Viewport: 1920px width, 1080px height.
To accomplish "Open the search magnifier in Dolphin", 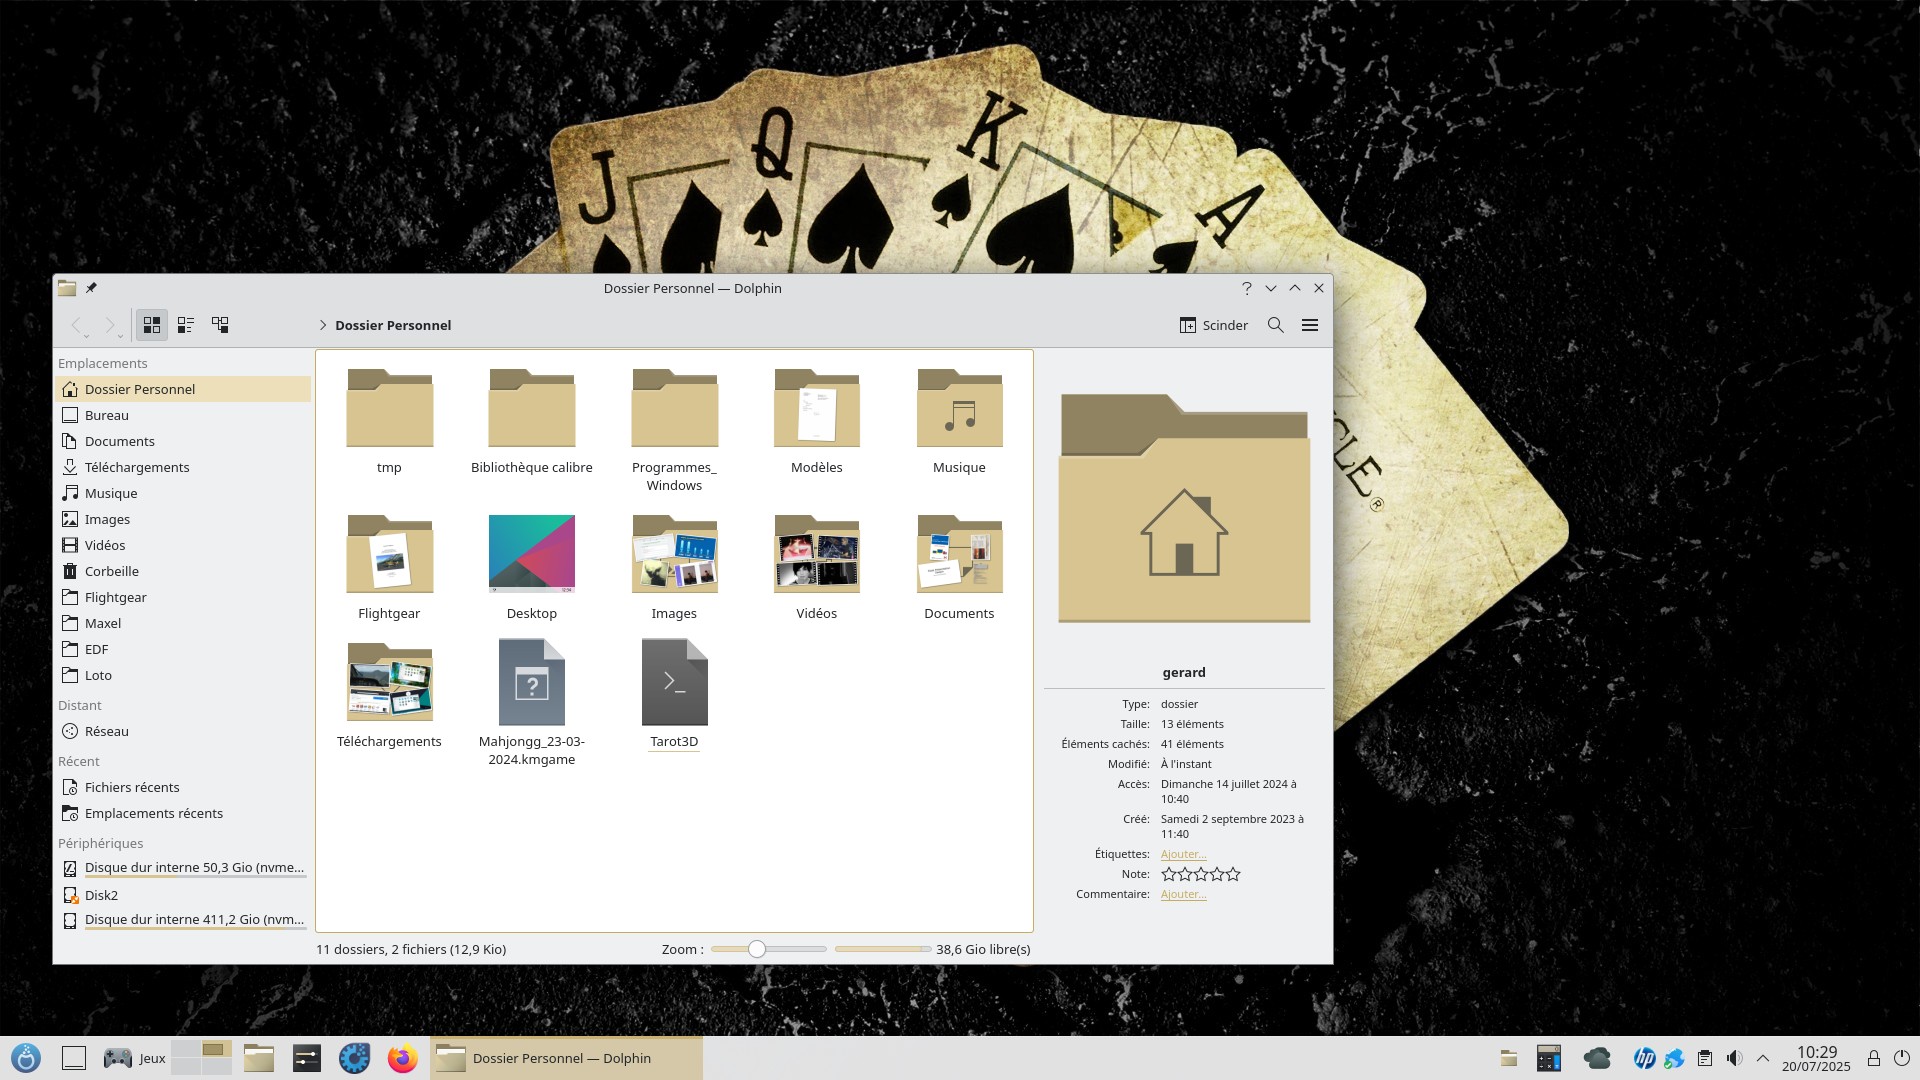I will point(1276,325).
